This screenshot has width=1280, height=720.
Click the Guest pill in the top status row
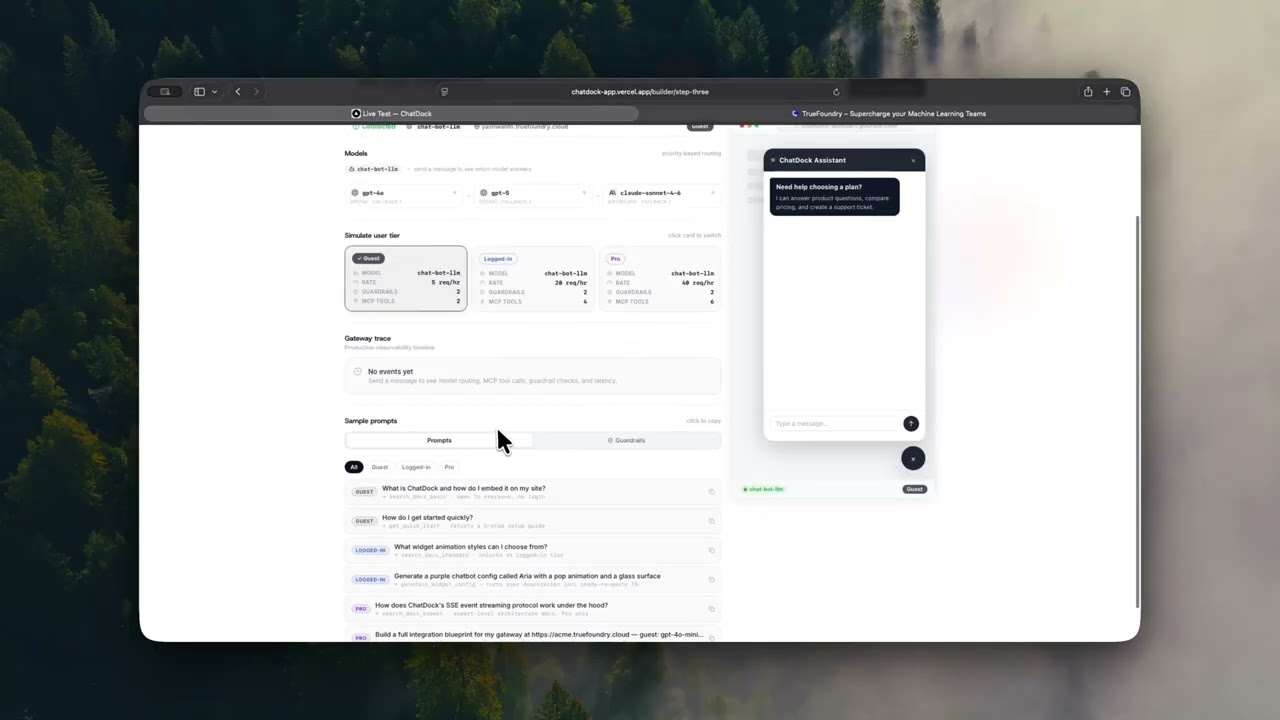[700, 127]
